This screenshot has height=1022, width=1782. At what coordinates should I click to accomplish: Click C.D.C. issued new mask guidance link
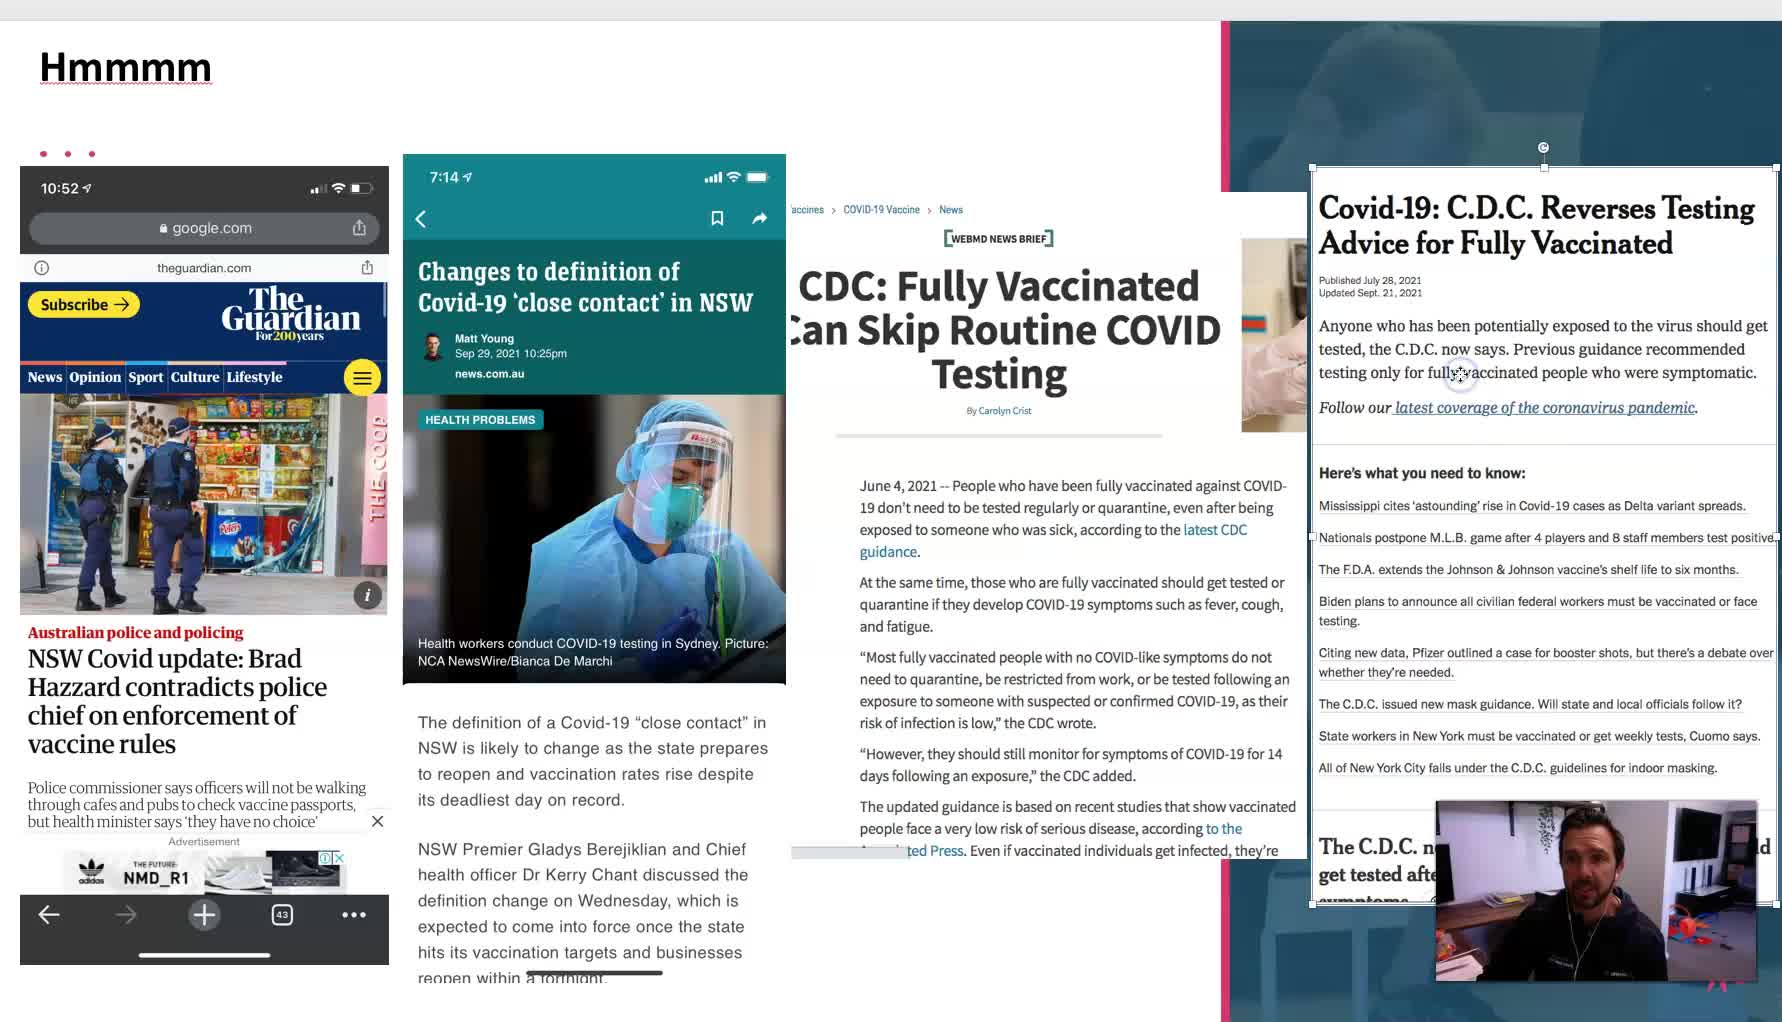(x=1530, y=704)
